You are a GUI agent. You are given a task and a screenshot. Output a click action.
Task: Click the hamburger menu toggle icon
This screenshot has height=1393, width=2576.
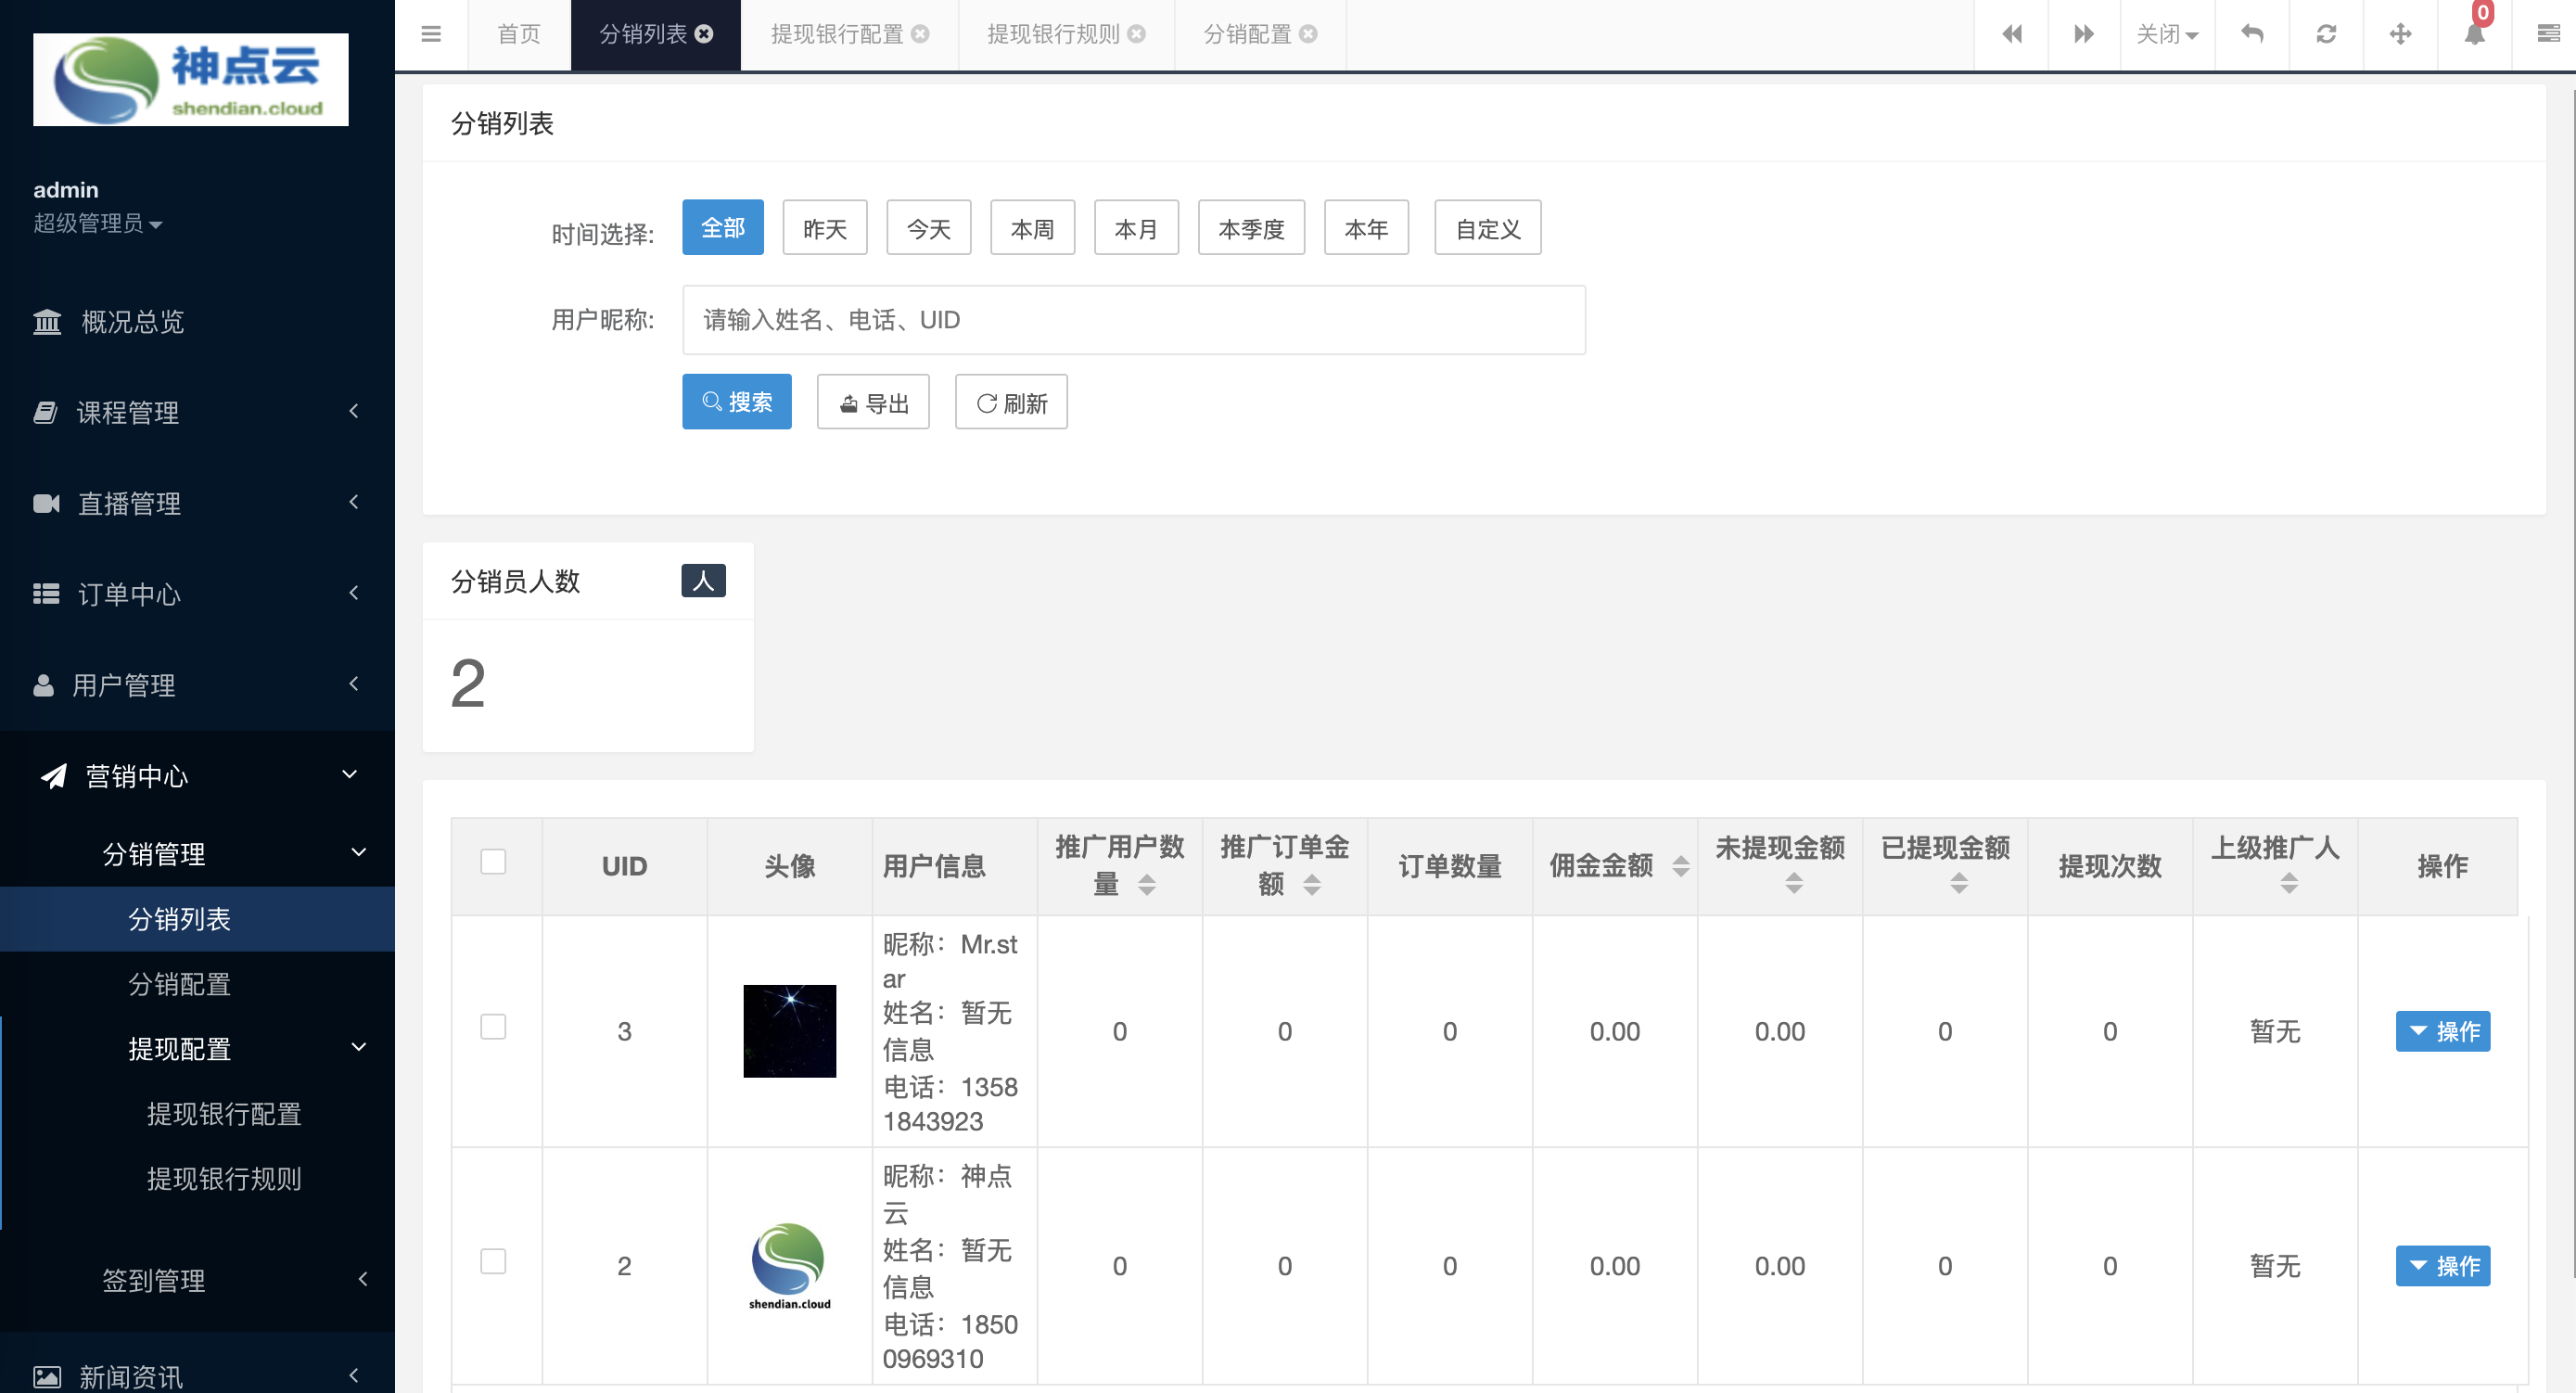coord(431,34)
